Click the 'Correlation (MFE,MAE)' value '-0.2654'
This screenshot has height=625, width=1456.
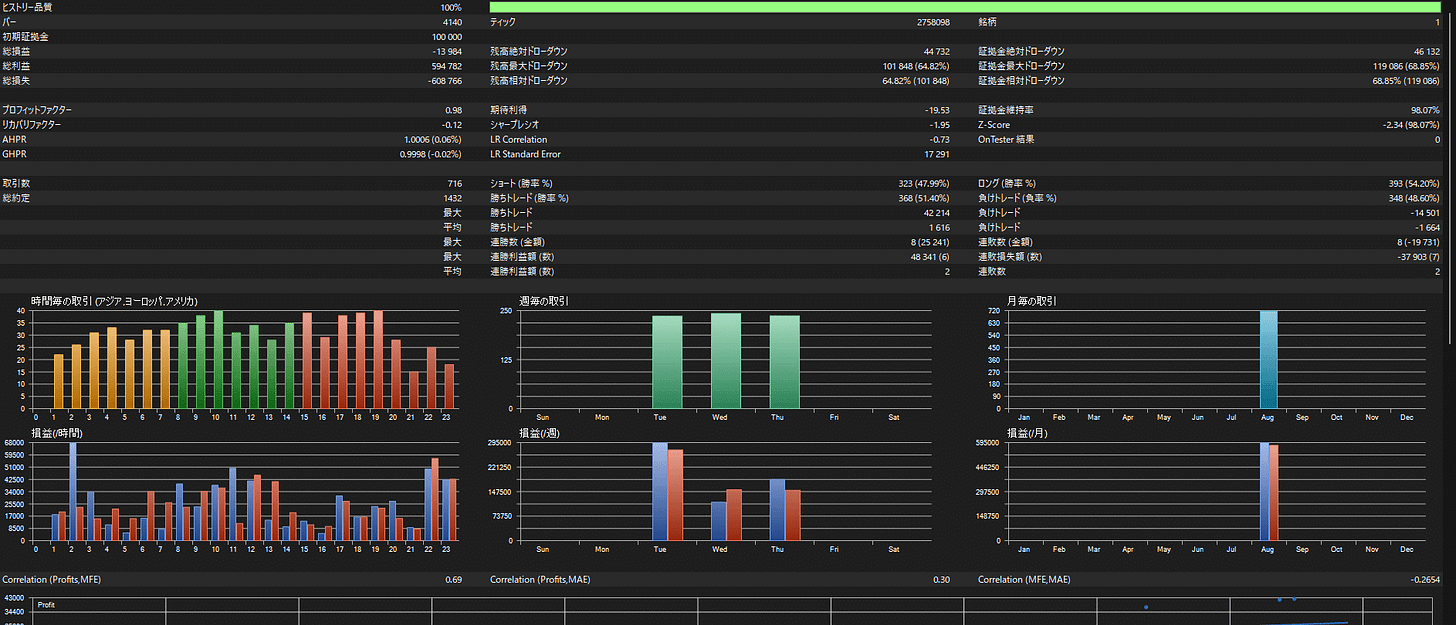click(x=1425, y=580)
